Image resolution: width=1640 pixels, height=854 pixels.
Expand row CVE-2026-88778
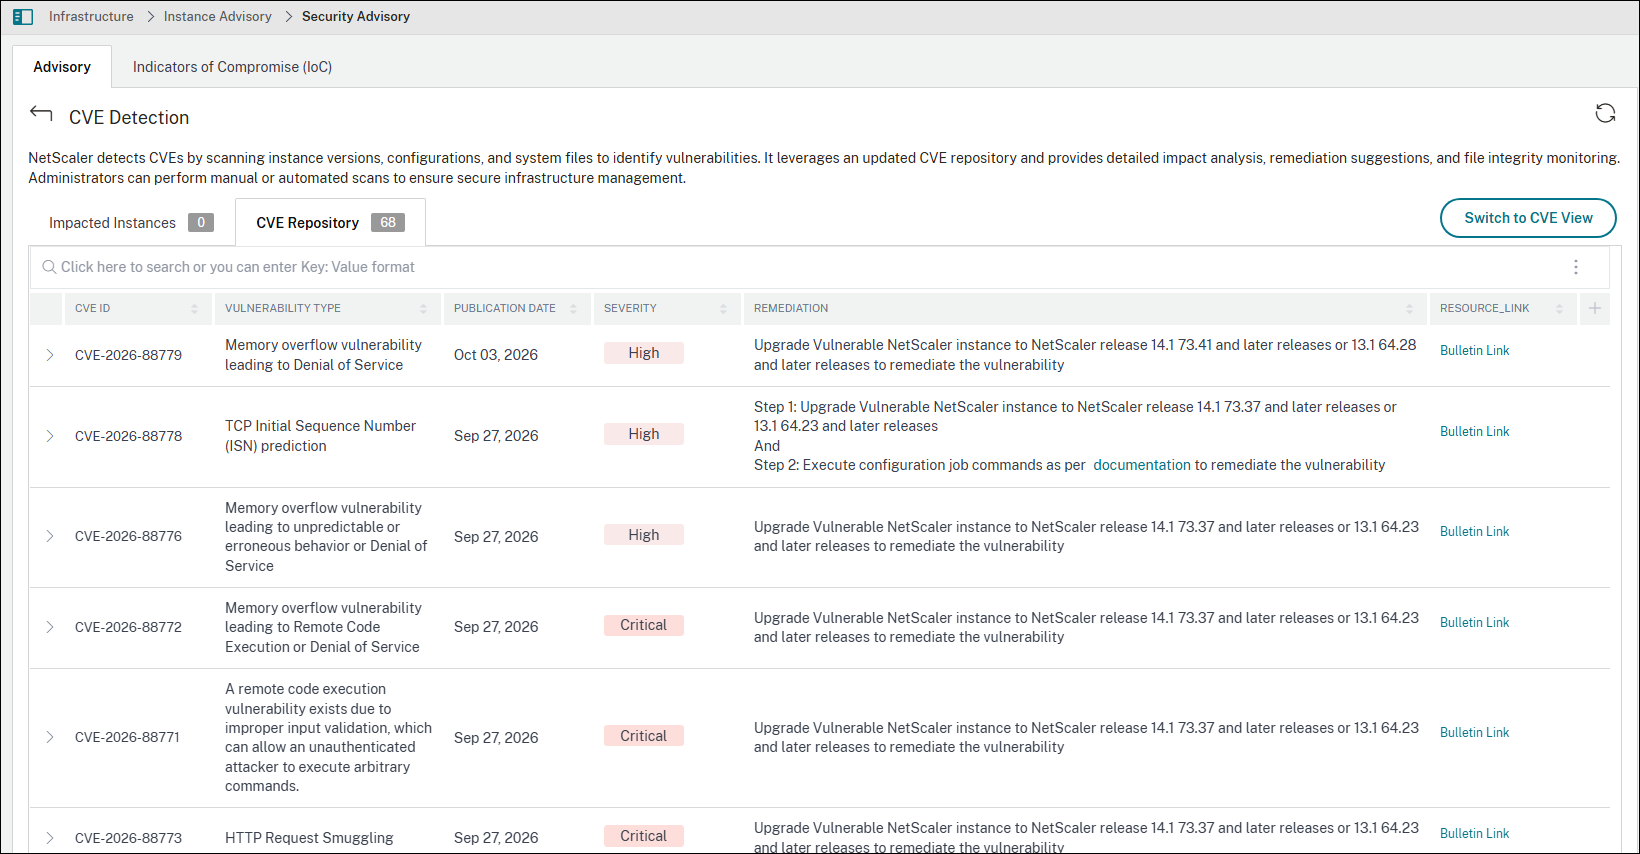click(49, 436)
